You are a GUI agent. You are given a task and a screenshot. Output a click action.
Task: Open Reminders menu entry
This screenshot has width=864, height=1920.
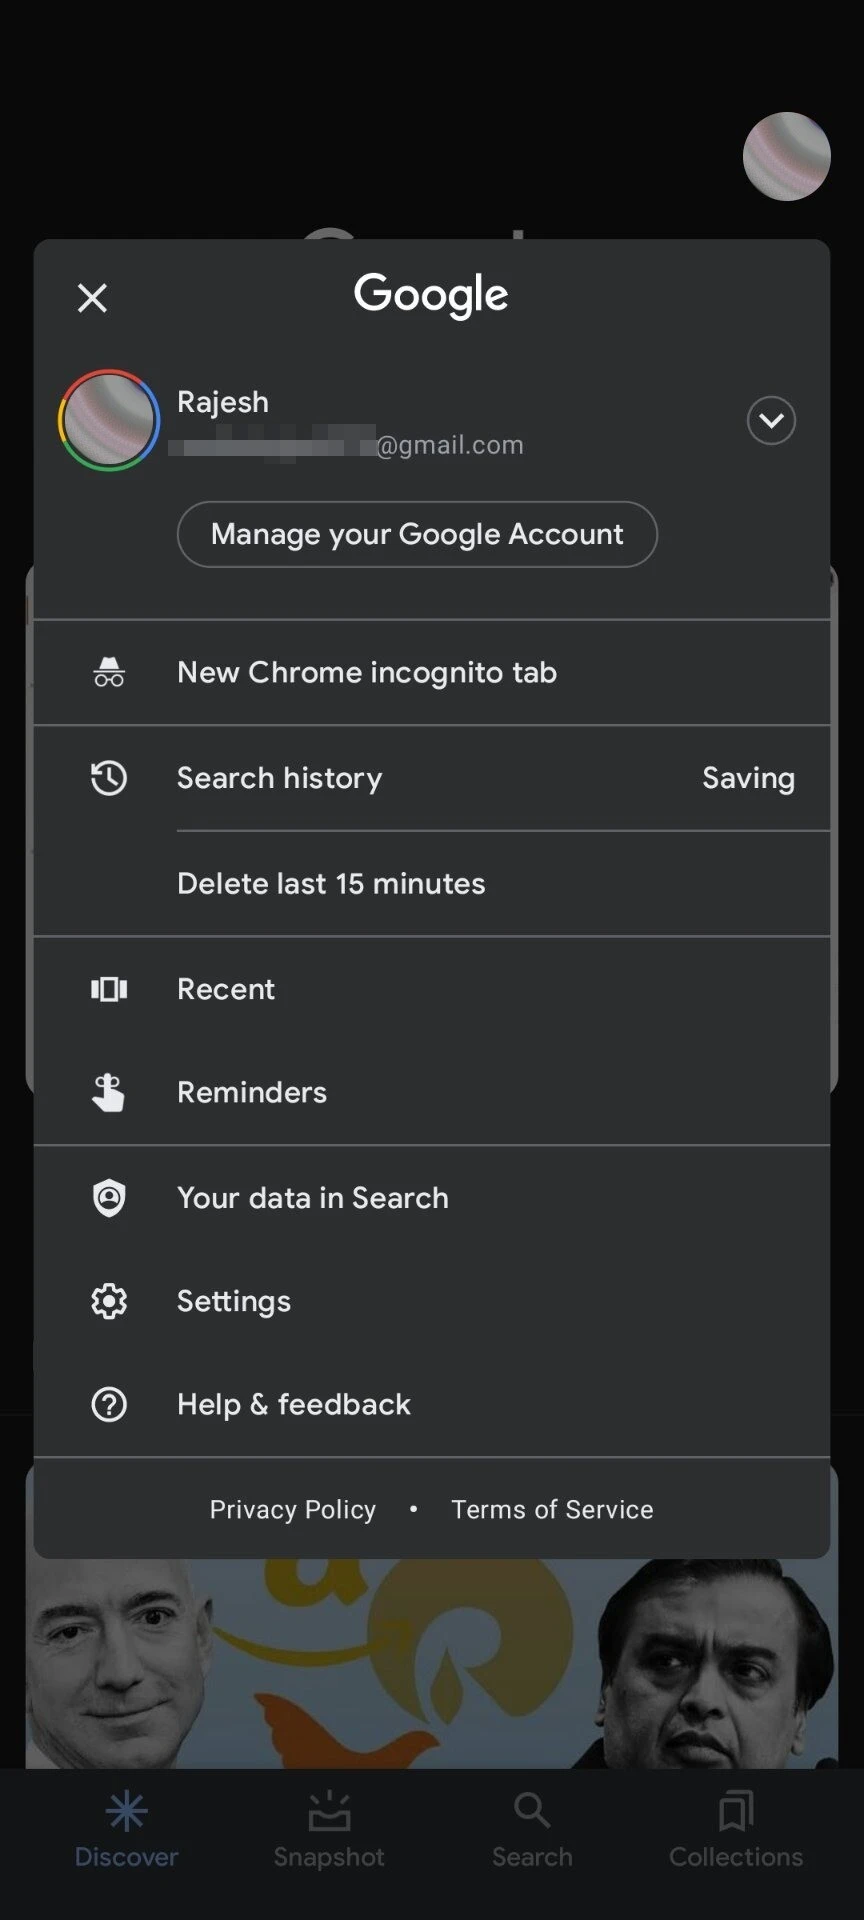(252, 1092)
